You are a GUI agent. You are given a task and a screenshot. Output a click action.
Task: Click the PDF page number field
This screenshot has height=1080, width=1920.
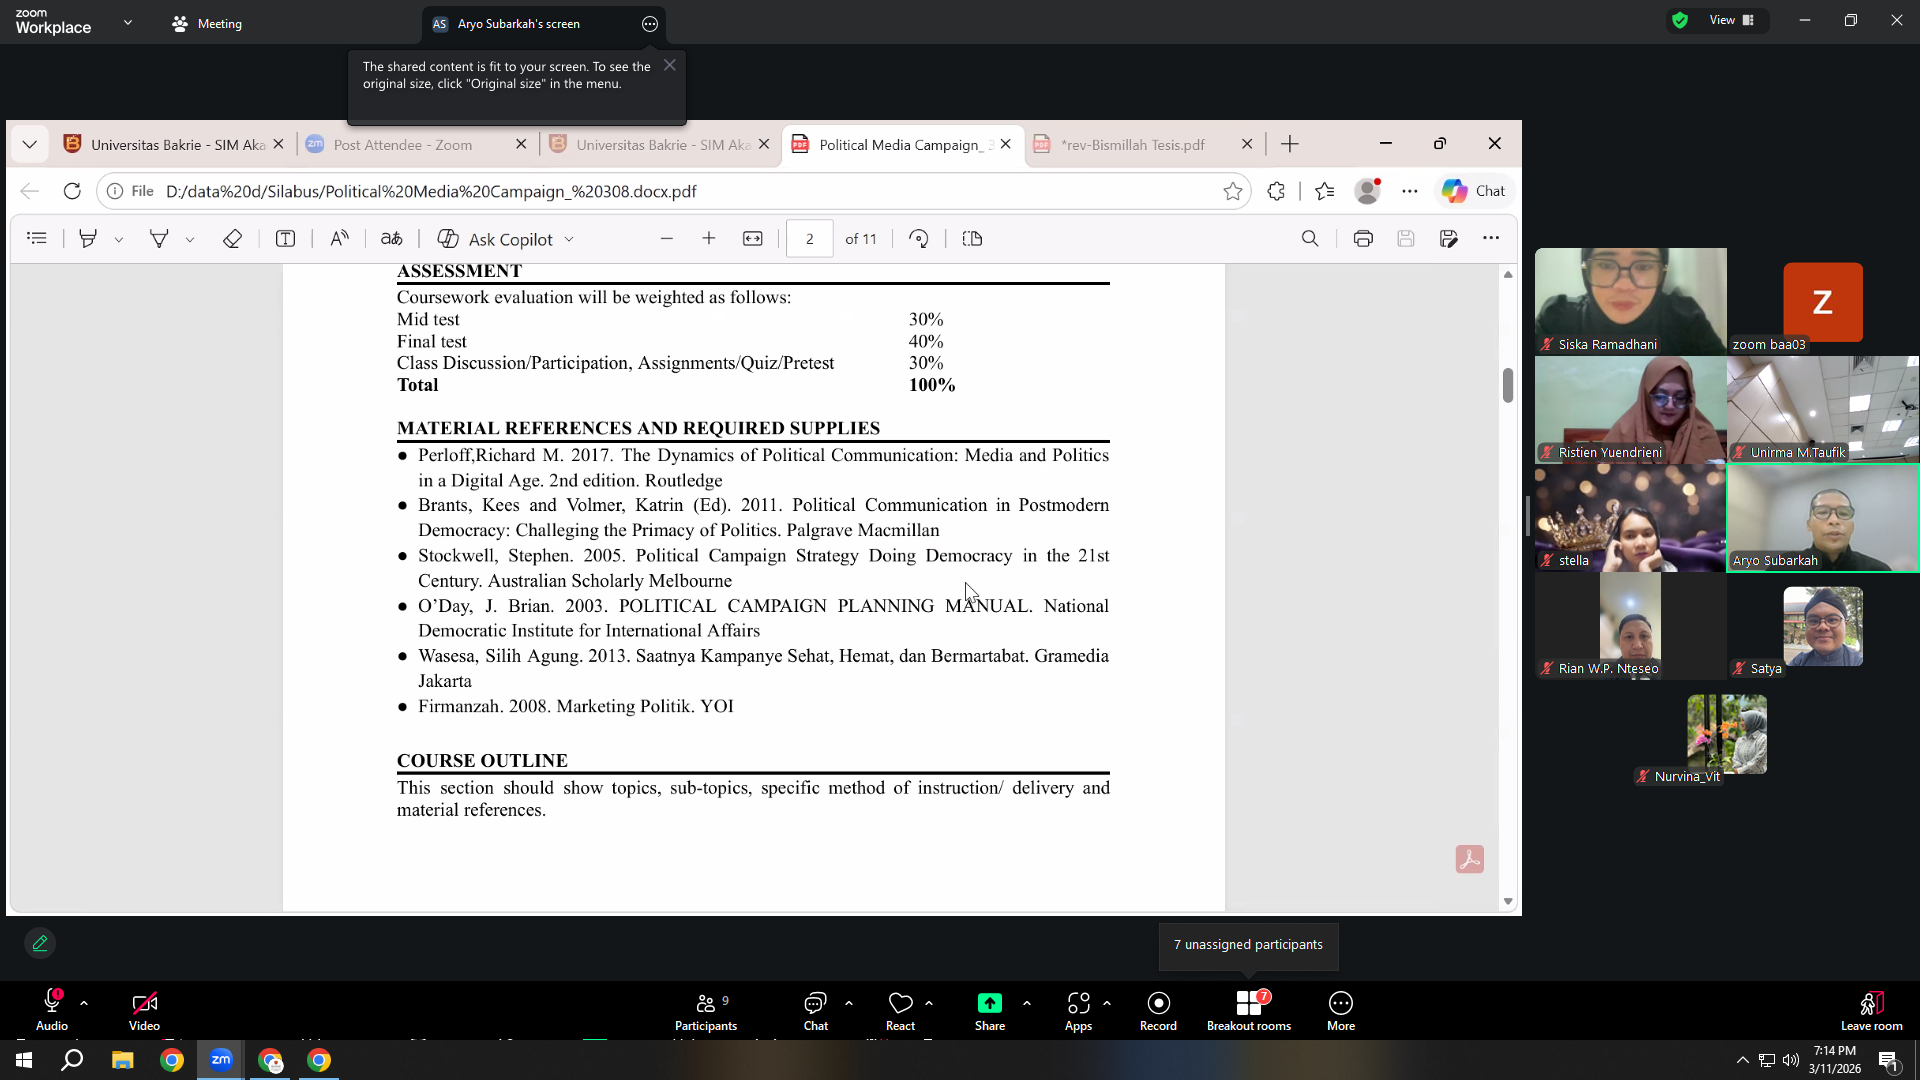[809, 239]
